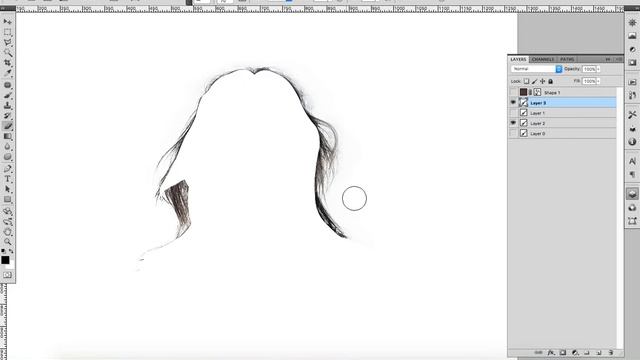This screenshot has width=640, height=360.
Task: Open the blend mode dropdown
Action: click(x=537, y=69)
